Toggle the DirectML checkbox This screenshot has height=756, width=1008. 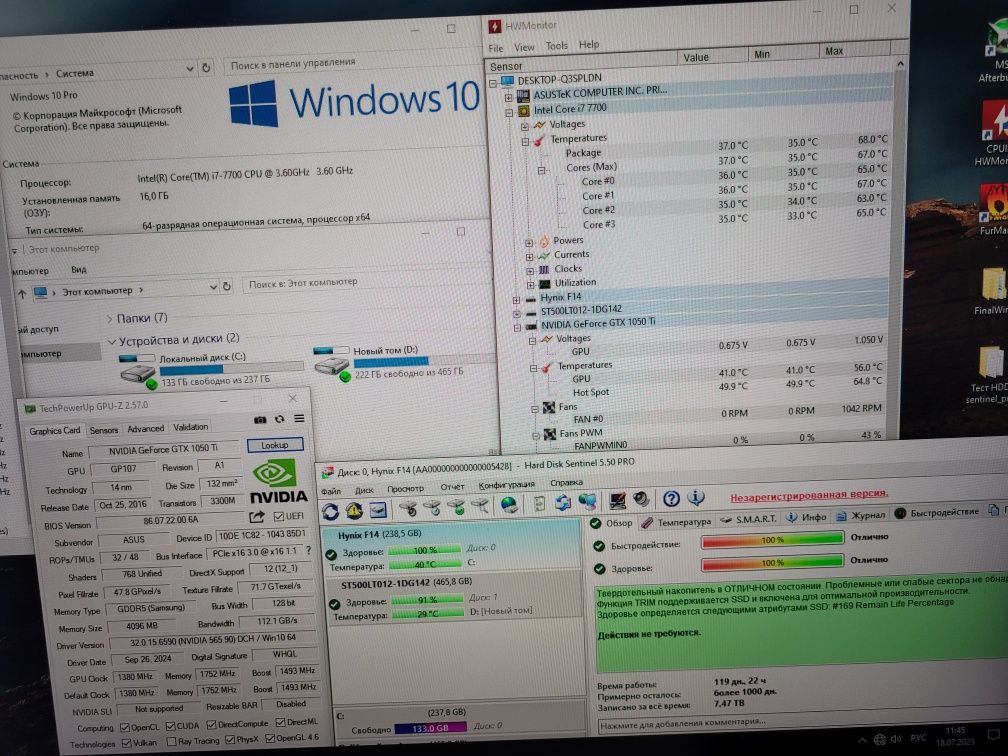(280, 722)
